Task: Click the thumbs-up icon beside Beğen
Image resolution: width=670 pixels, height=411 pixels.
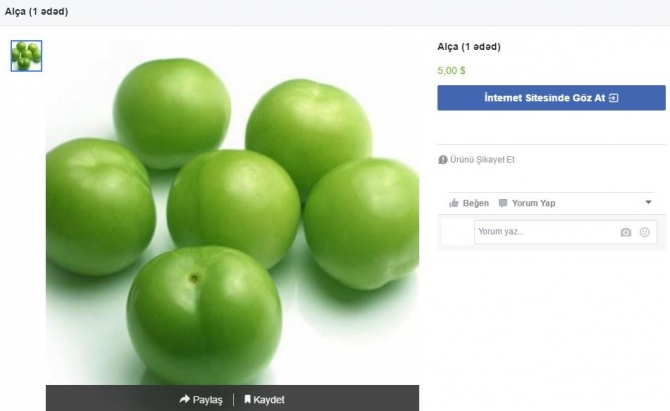Action: pyautogui.click(x=454, y=203)
